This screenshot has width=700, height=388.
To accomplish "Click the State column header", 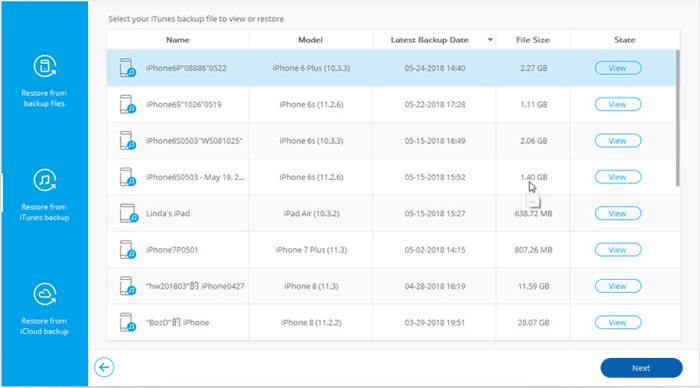I will (x=625, y=40).
